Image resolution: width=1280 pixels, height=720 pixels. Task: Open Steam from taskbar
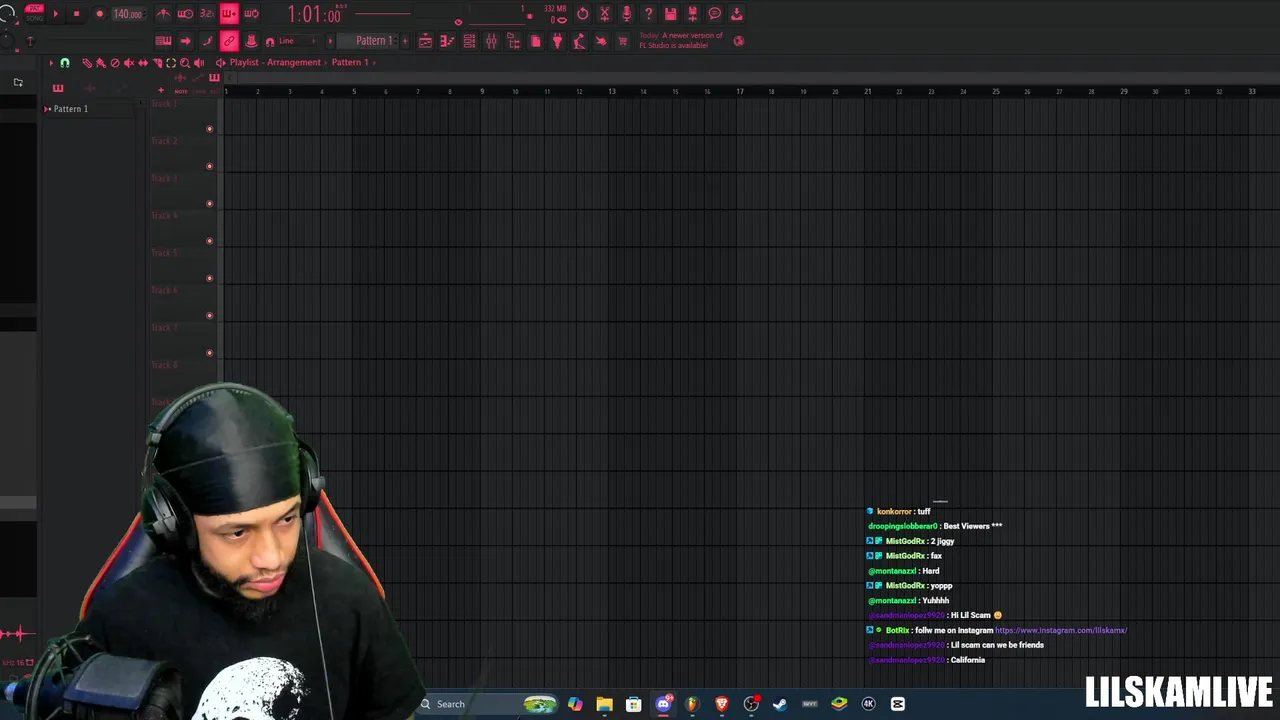click(780, 704)
